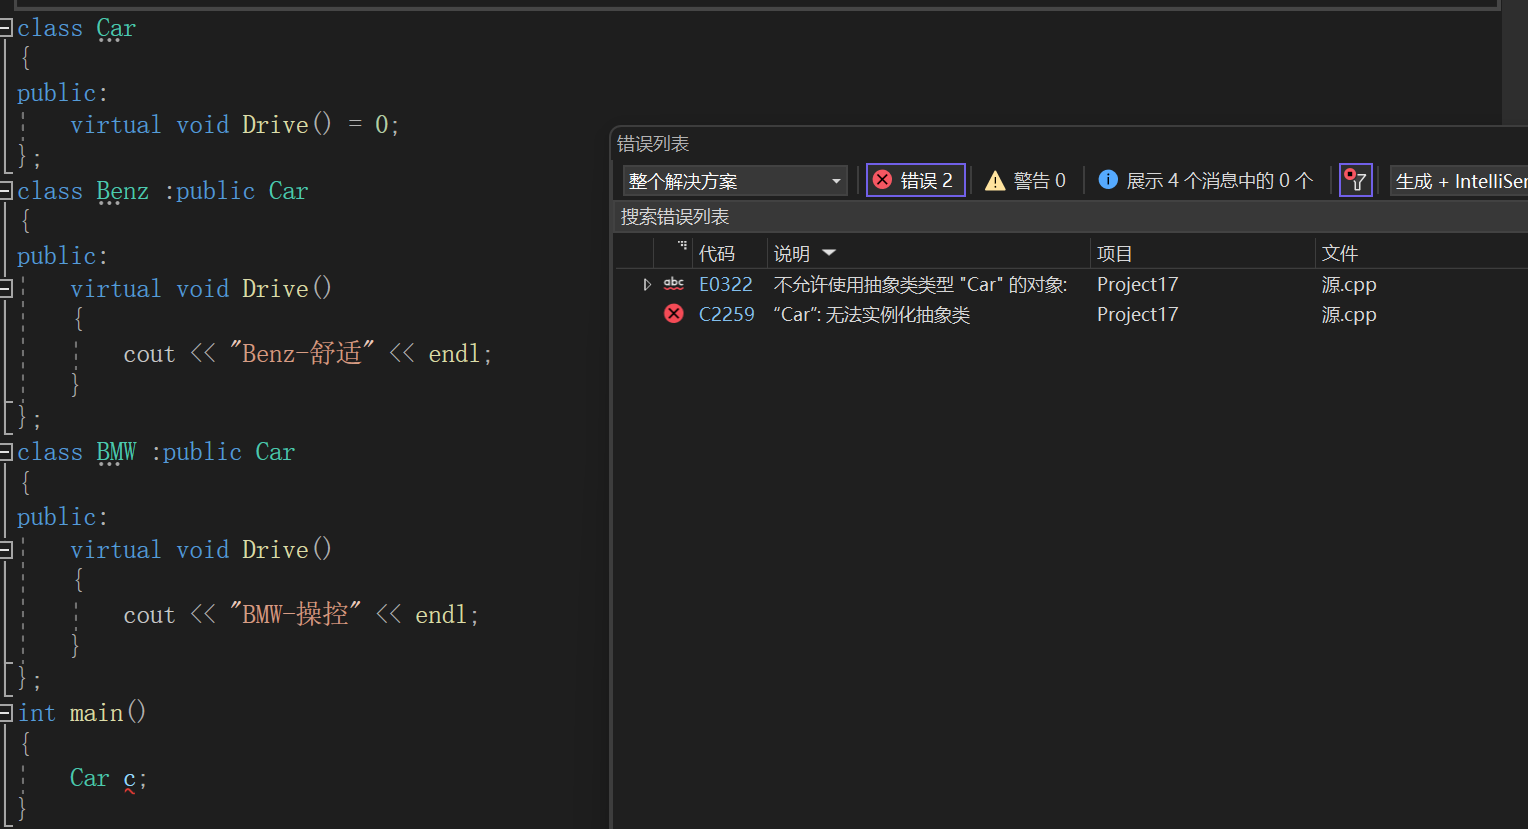Open the 说明 column filter arrow
Viewport: 1528px width, 829px height.
coord(829,254)
